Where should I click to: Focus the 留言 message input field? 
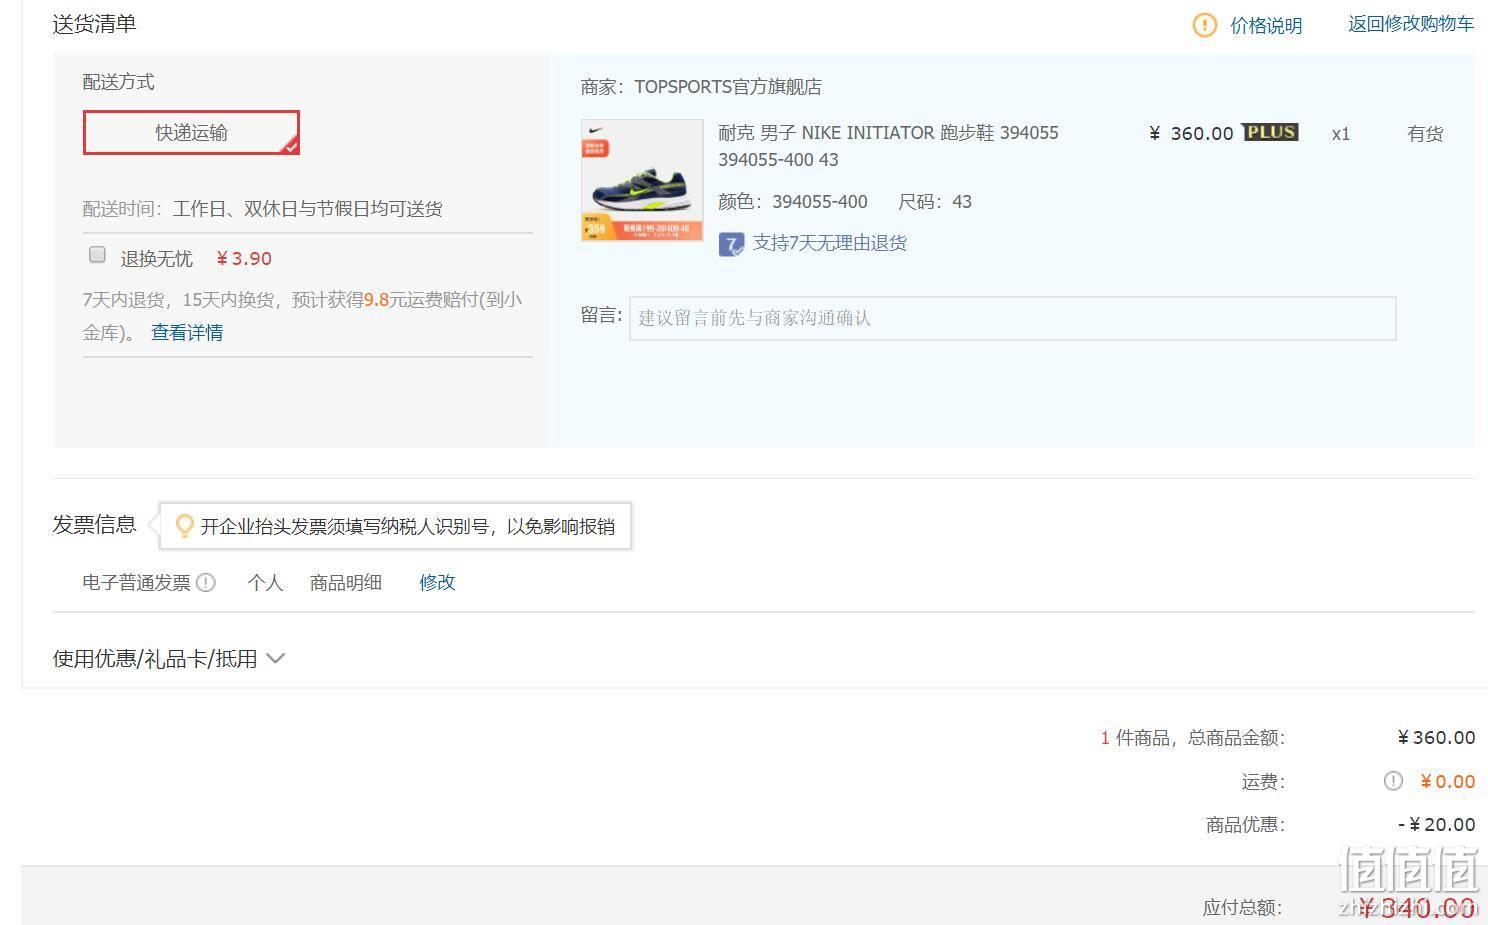(x=1012, y=318)
